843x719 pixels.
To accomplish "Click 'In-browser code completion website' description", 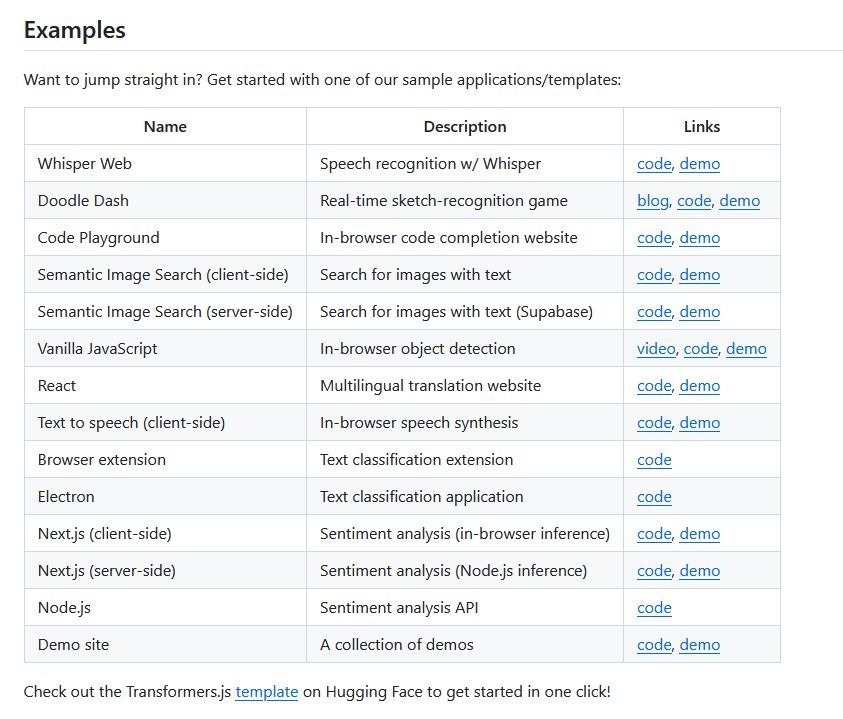I will pyautogui.click(x=448, y=238).
